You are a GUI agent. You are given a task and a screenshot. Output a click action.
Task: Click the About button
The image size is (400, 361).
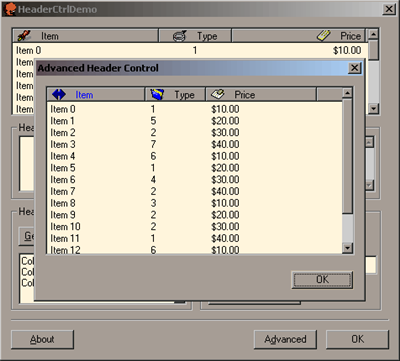click(x=42, y=339)
